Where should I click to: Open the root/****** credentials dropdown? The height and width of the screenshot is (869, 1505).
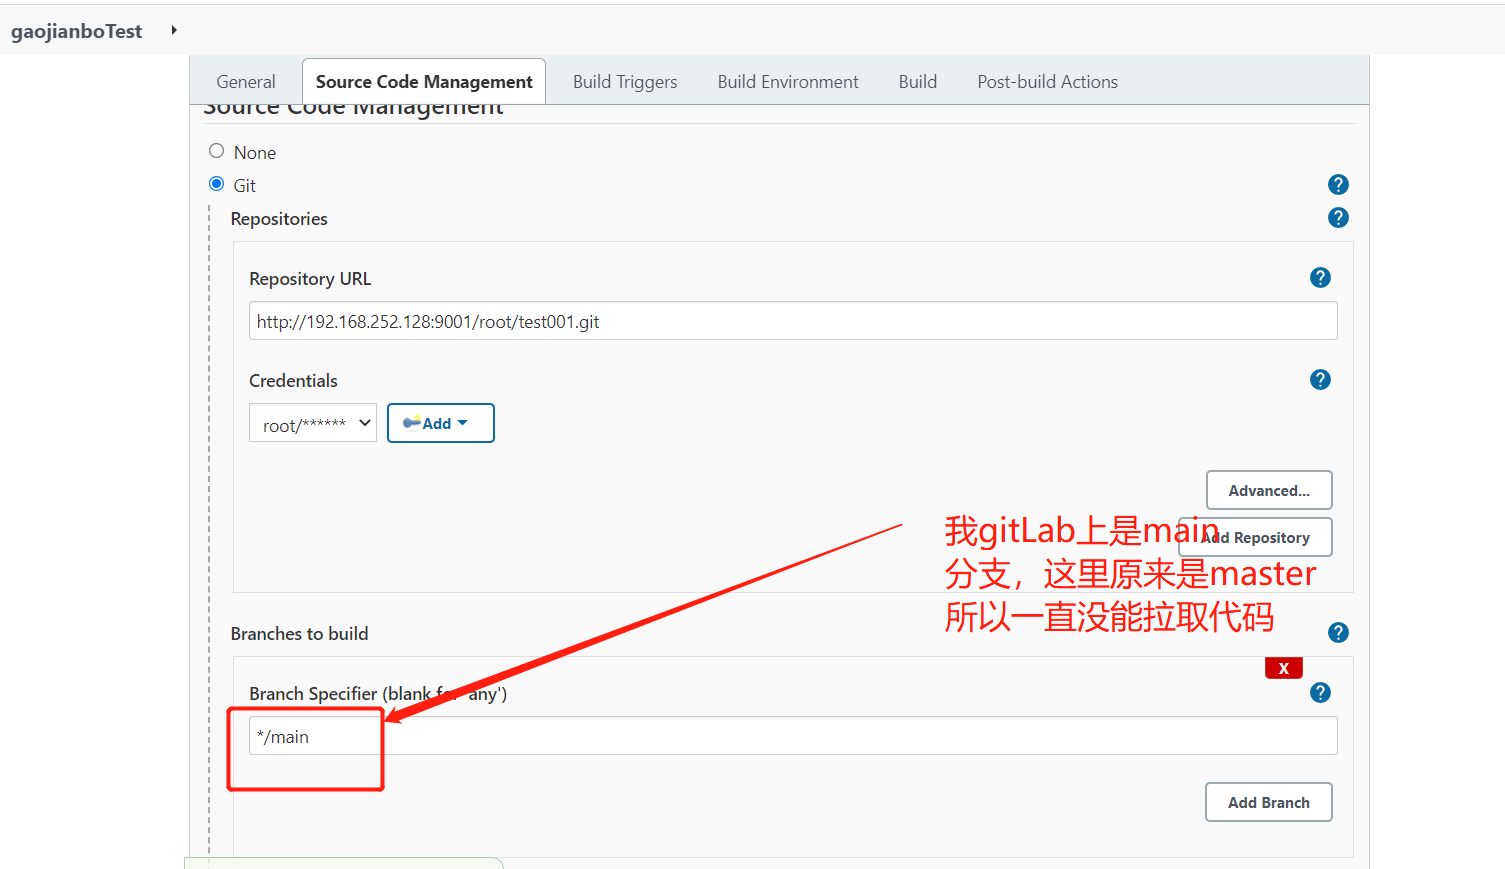point(312,423)
